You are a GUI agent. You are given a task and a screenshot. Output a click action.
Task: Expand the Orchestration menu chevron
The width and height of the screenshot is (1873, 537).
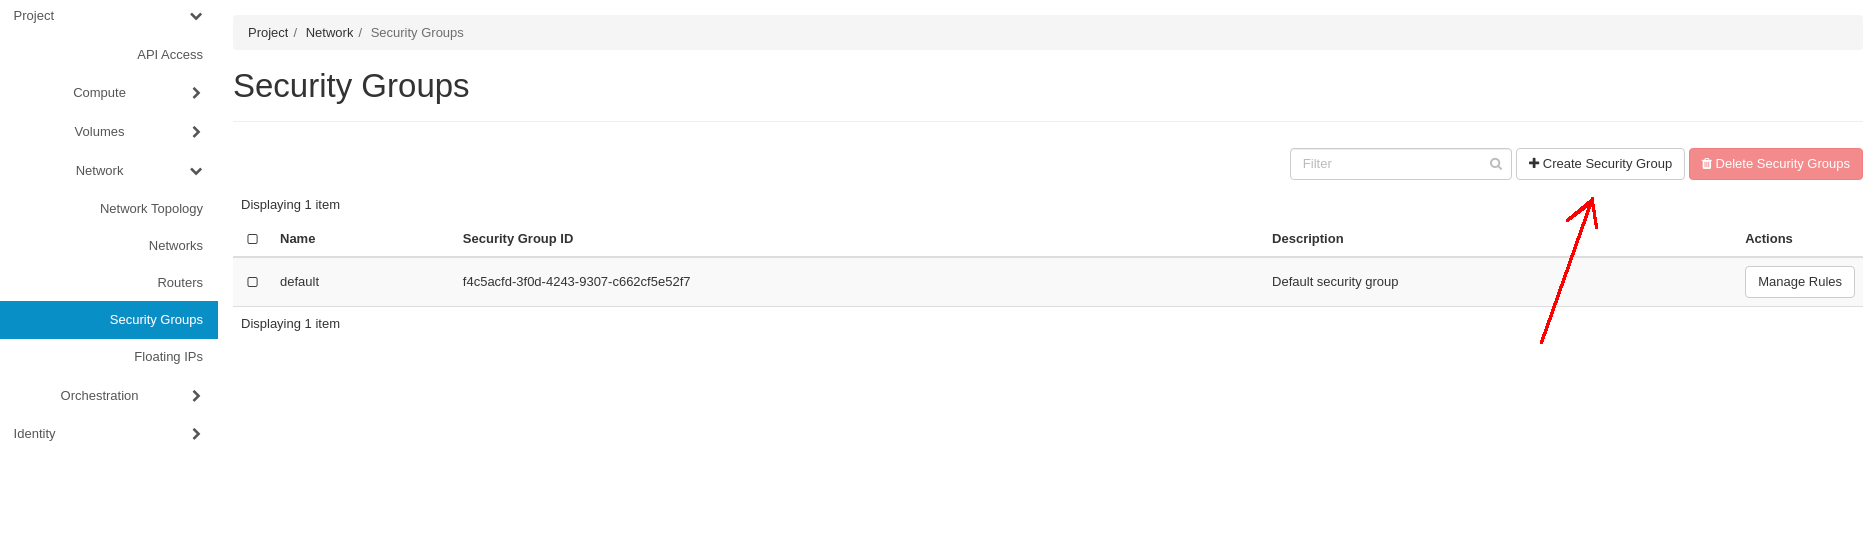coord(196,396)
